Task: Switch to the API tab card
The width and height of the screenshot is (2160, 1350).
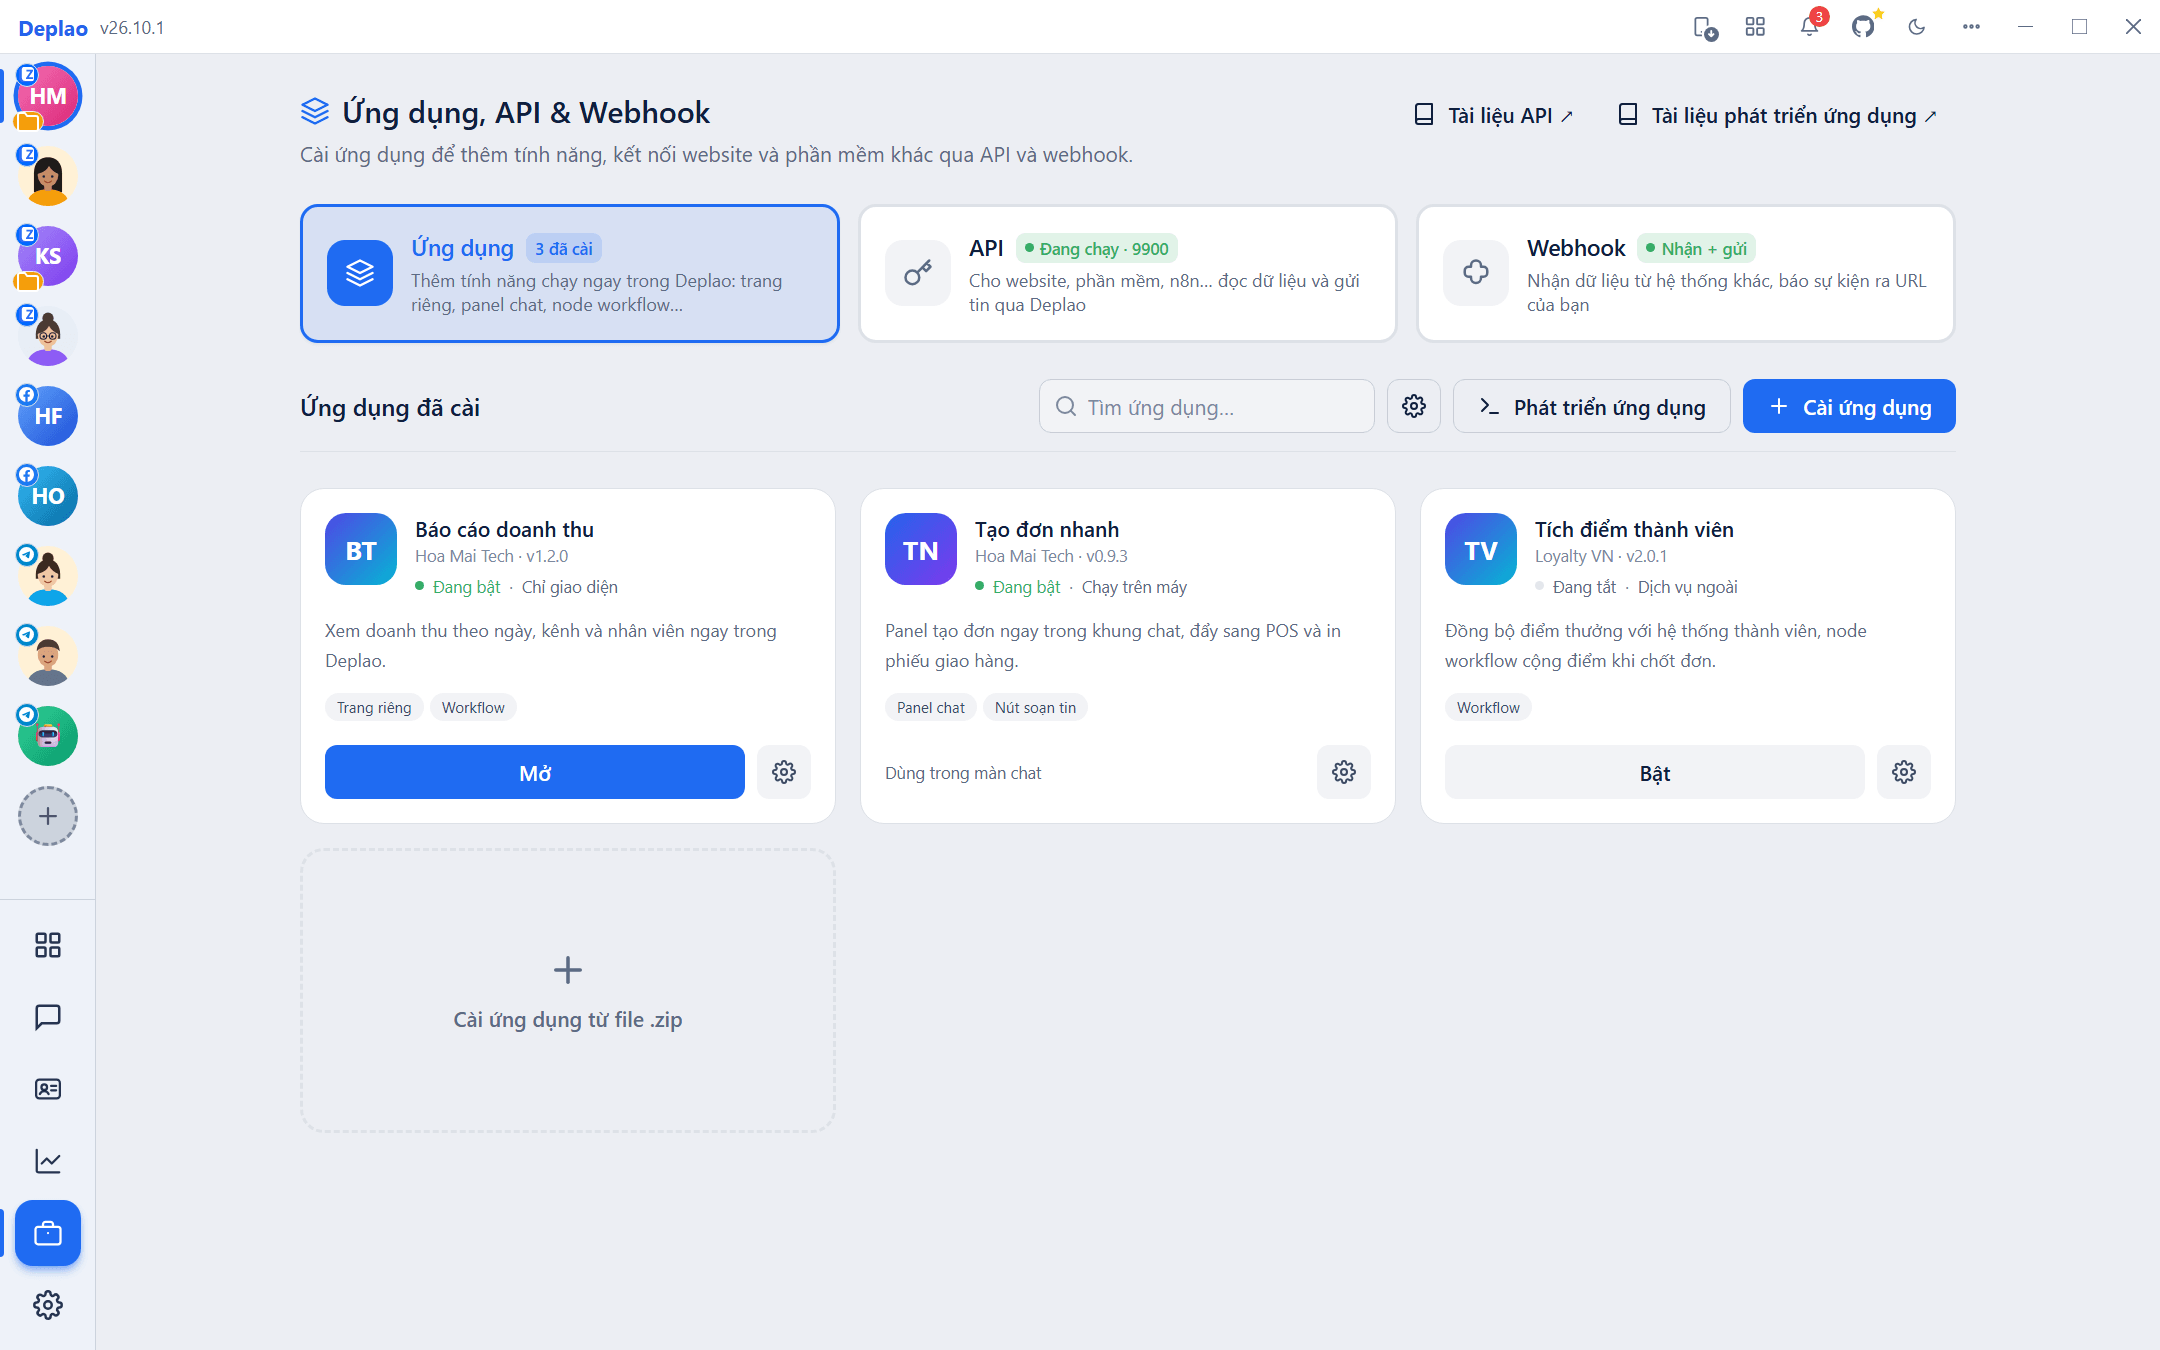Action: pos(1128,274)
